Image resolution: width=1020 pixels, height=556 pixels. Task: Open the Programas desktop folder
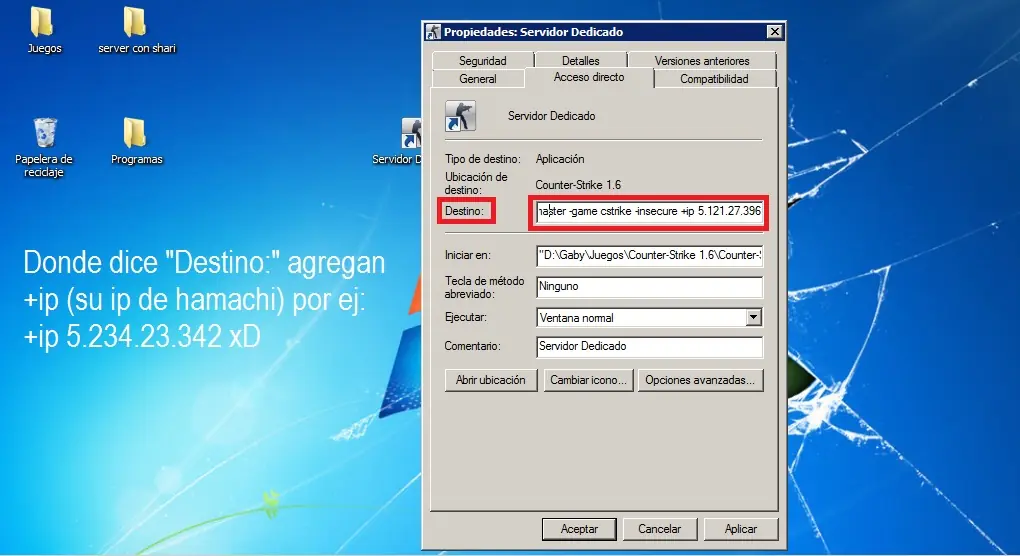(136, 140)
